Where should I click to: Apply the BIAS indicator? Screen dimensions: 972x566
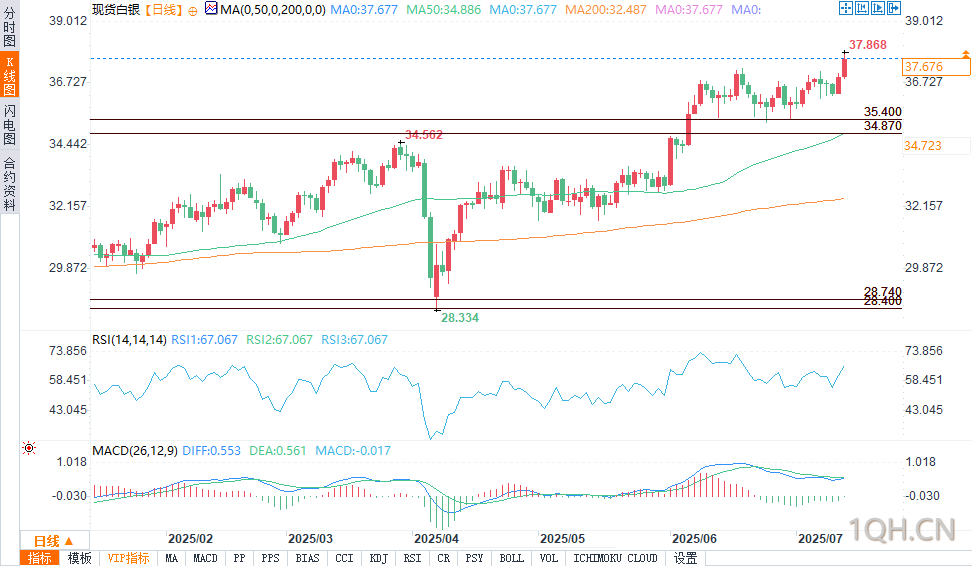tap(307, 558)
